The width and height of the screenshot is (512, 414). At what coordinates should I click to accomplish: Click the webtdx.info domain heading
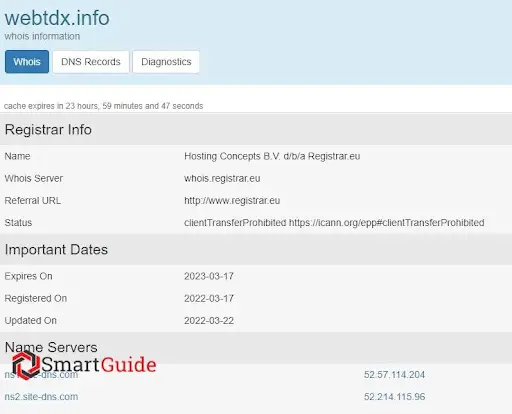pyautogui.click(x=57, y=18)
